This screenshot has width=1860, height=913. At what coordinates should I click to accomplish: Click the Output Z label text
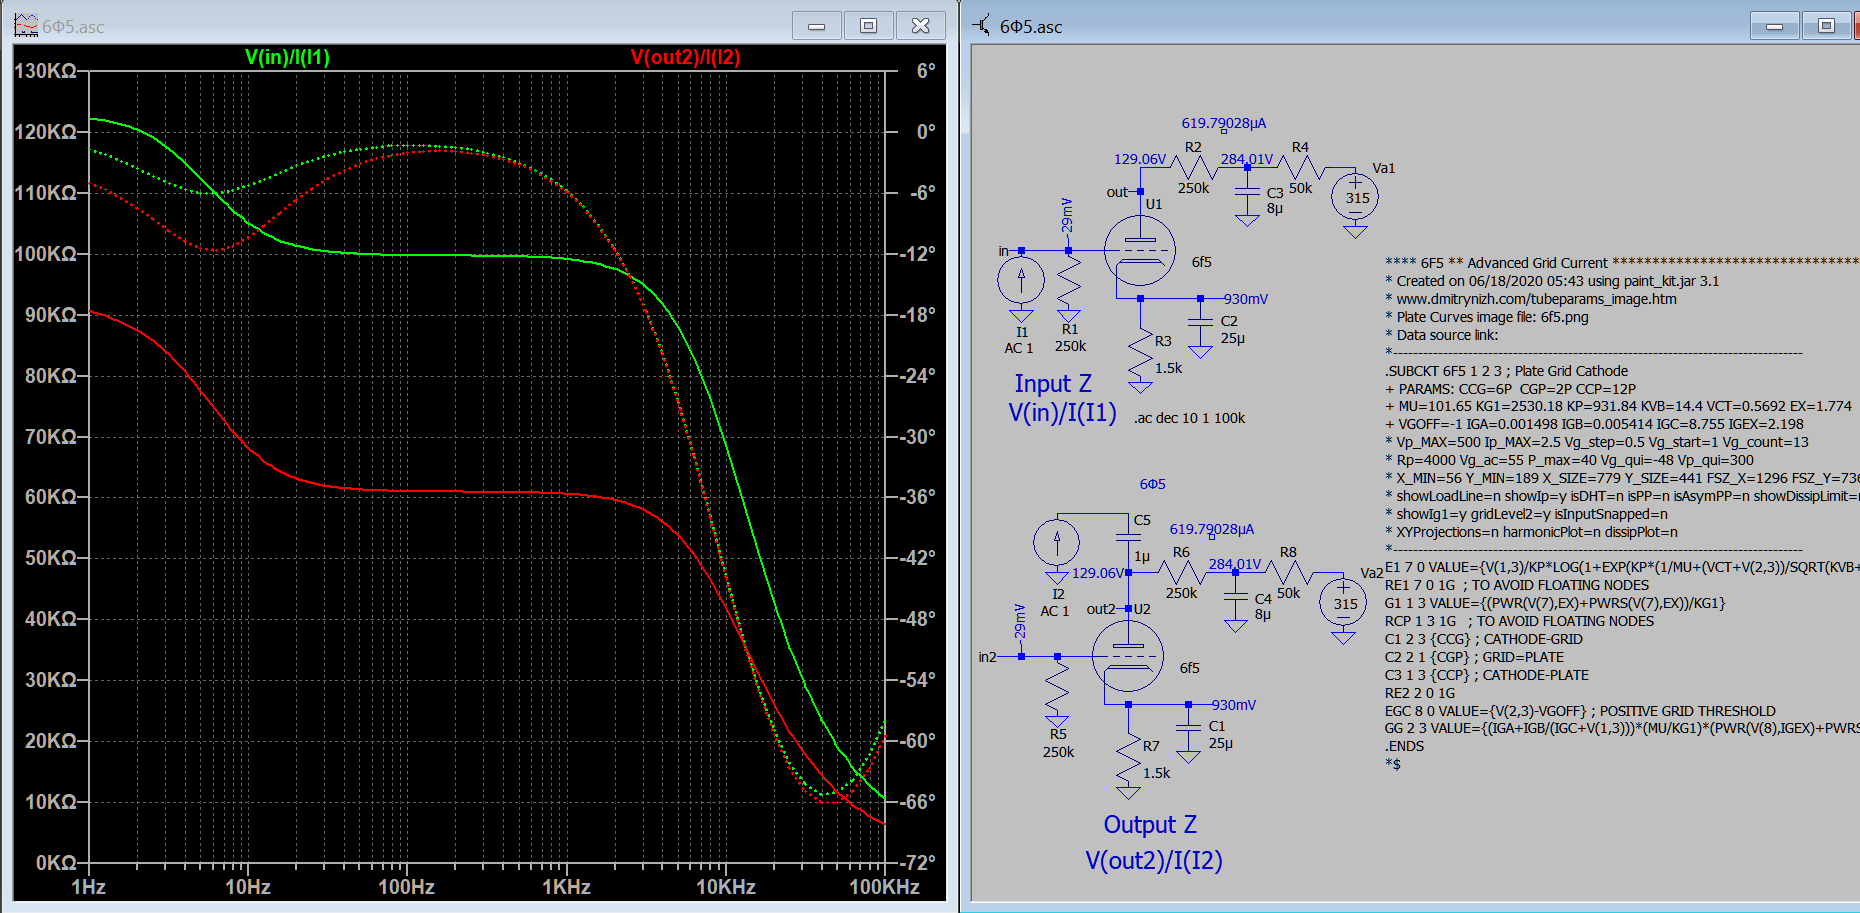1150,825
